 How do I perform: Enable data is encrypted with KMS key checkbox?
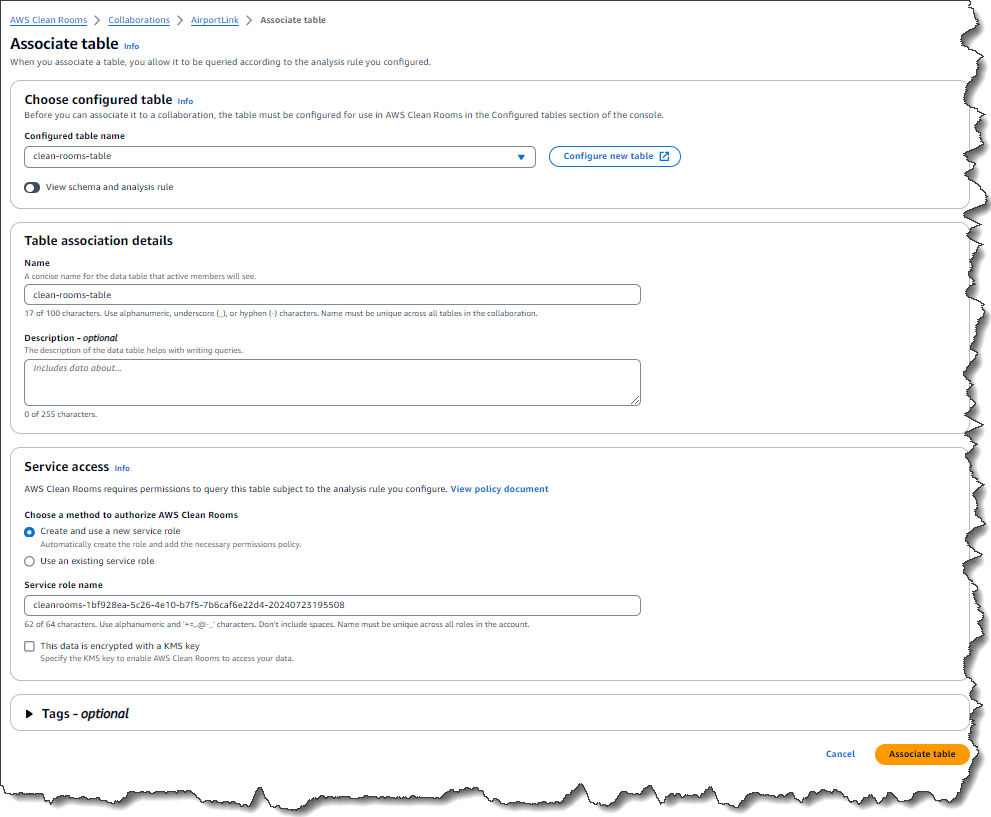pyautogui.click(x=30, y=646)
